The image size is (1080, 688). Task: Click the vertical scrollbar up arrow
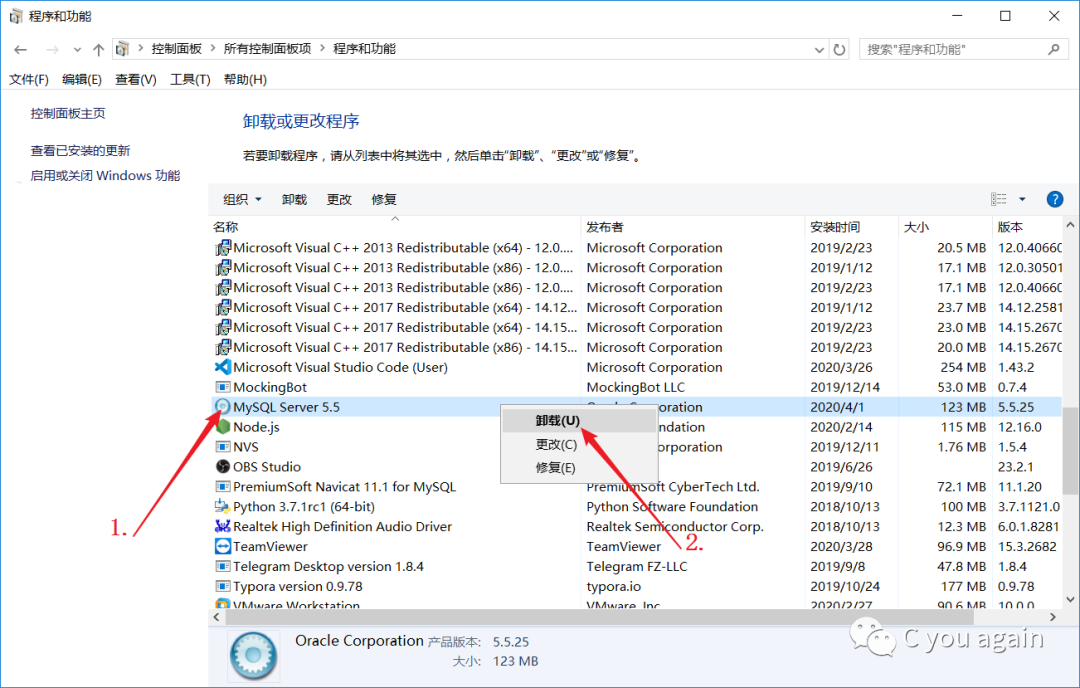pos(1070,225)
